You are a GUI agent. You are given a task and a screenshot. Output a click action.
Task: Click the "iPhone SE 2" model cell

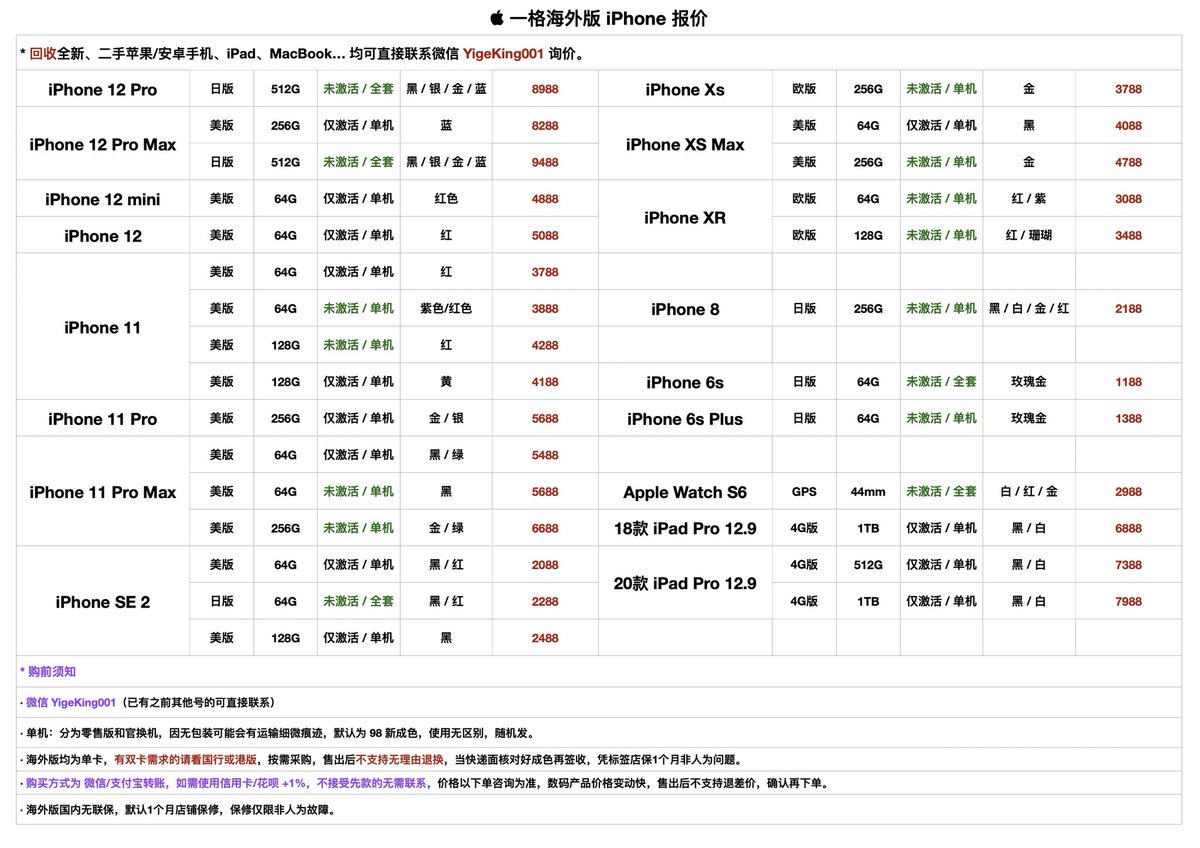[103, 602]
